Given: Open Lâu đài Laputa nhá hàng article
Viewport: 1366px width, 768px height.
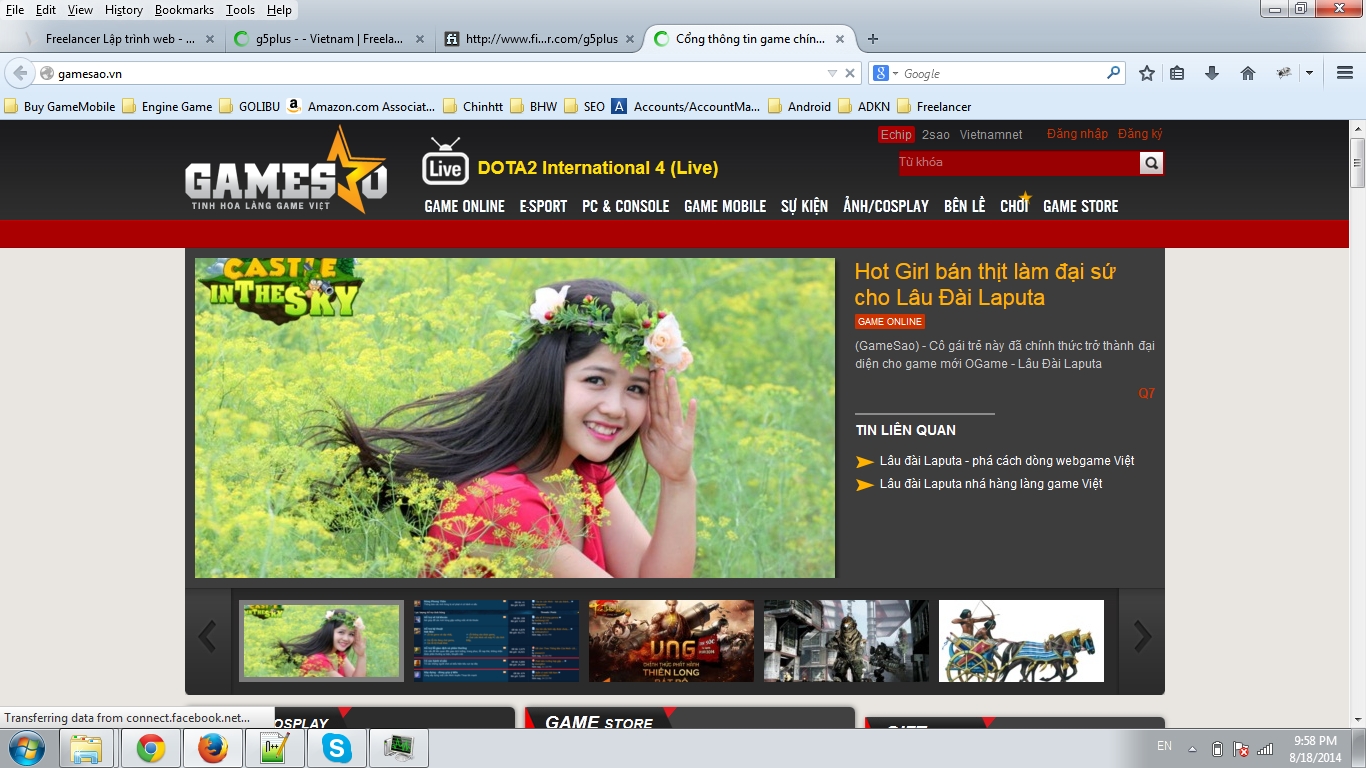Looking at the screenshot, I should (991, 484).
